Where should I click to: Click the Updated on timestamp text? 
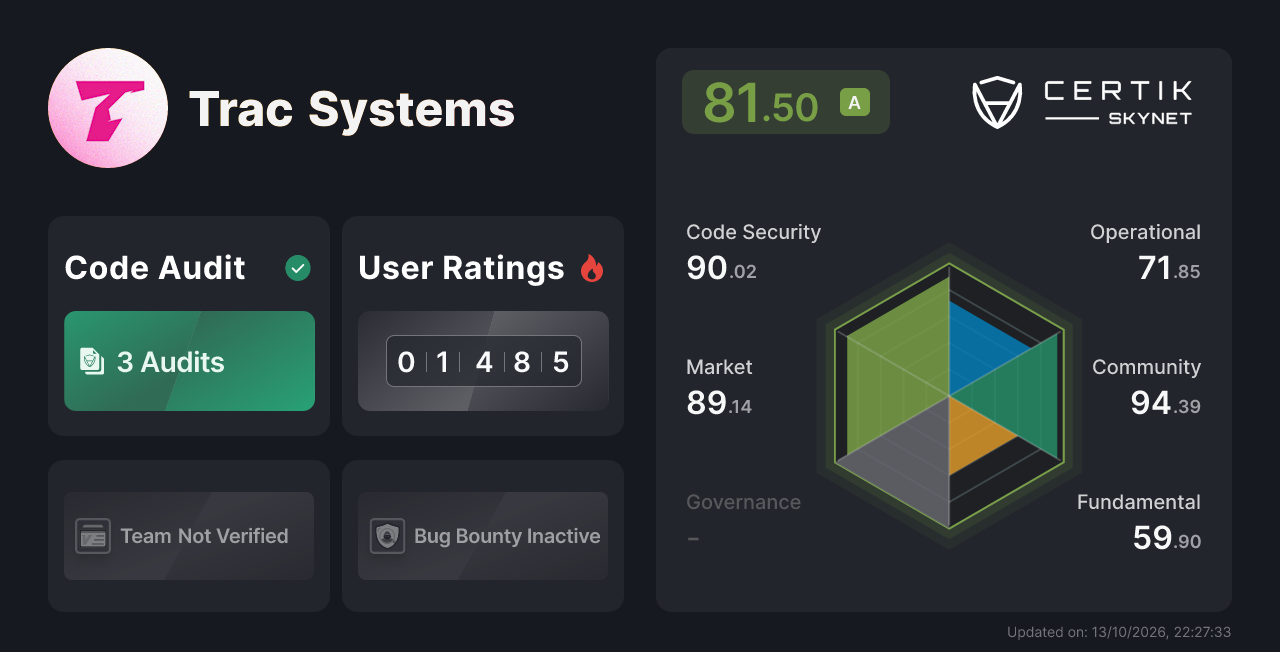(x=1119, y=632)
